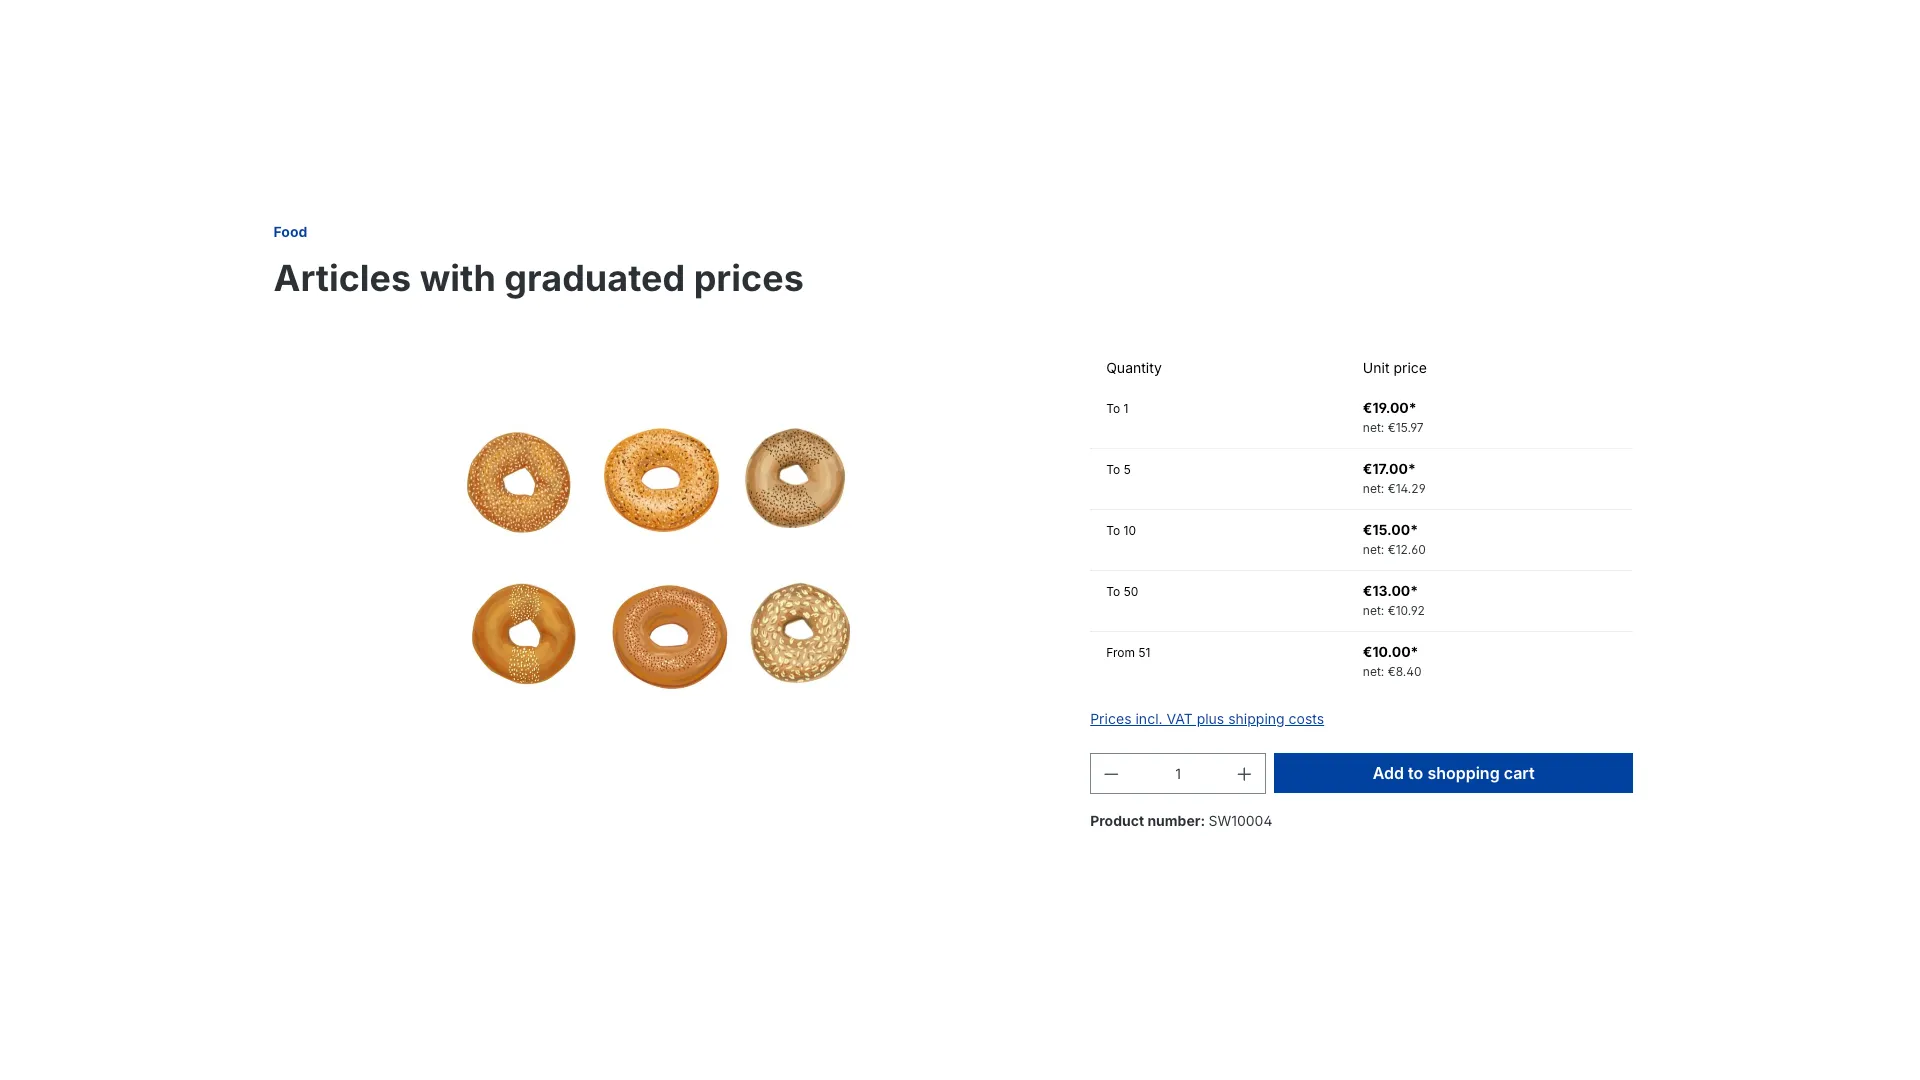Click the 'To 5' quantity tier label
The image size is (1920, 1080).
pos(1118,470)
